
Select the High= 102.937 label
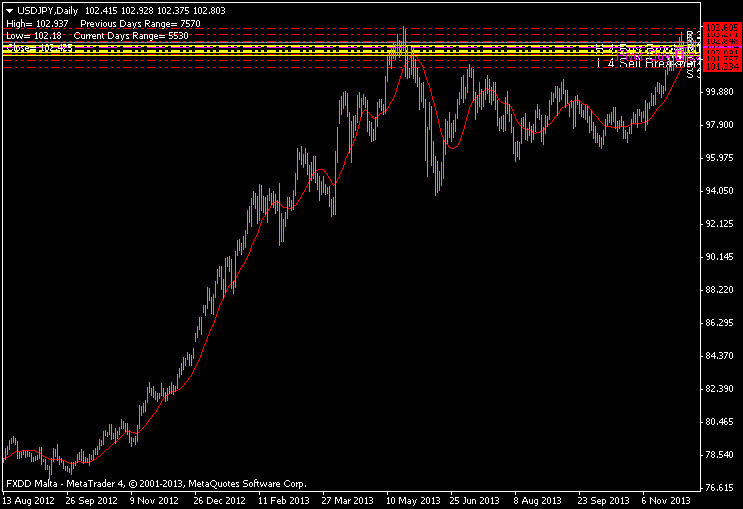coord(37,23)
